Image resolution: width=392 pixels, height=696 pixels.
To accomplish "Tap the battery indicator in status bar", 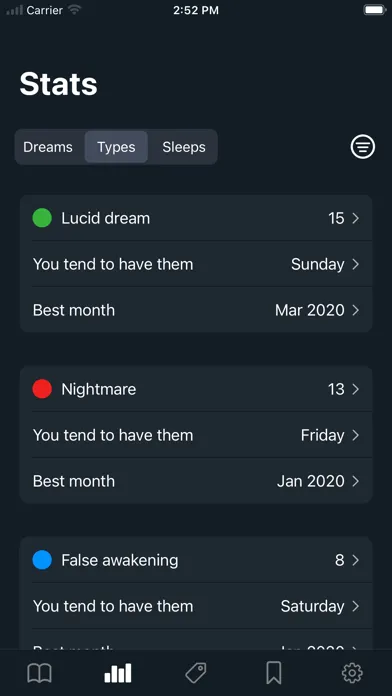I will (375, 10).
